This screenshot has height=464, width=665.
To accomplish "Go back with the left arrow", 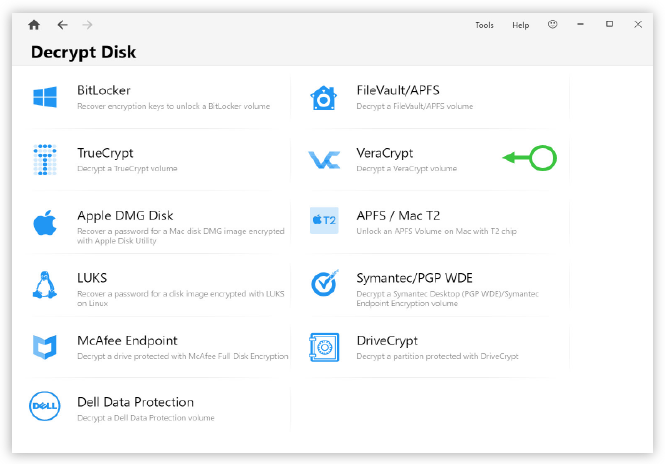I will 62,25.
